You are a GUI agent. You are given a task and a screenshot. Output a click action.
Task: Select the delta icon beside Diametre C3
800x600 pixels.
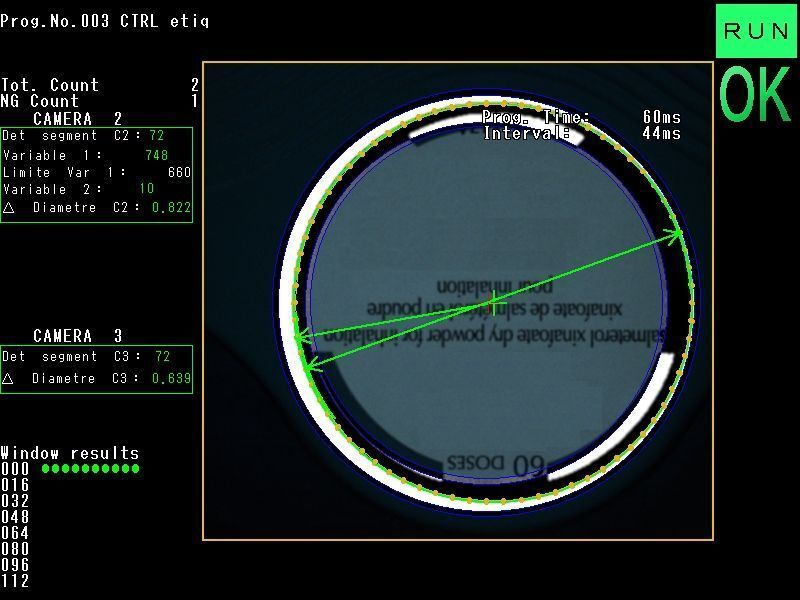point(8,379)
